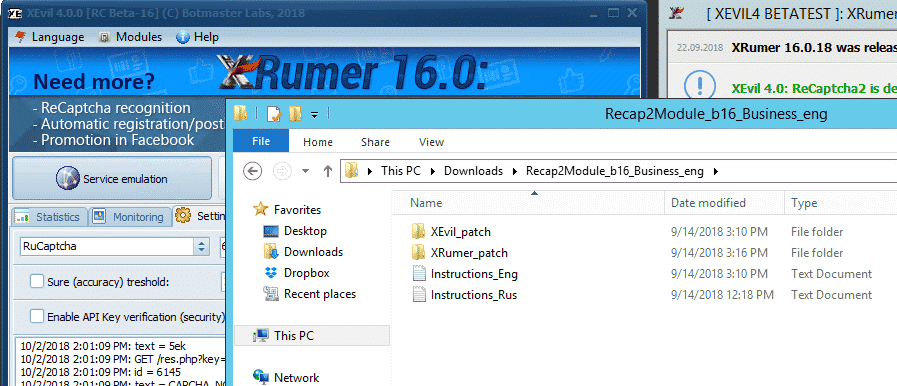This screenshot has height=386, width=897.
Task: Click the log line 'text = 5ek'
Action: pyautogui.click(x=103, y=346)
